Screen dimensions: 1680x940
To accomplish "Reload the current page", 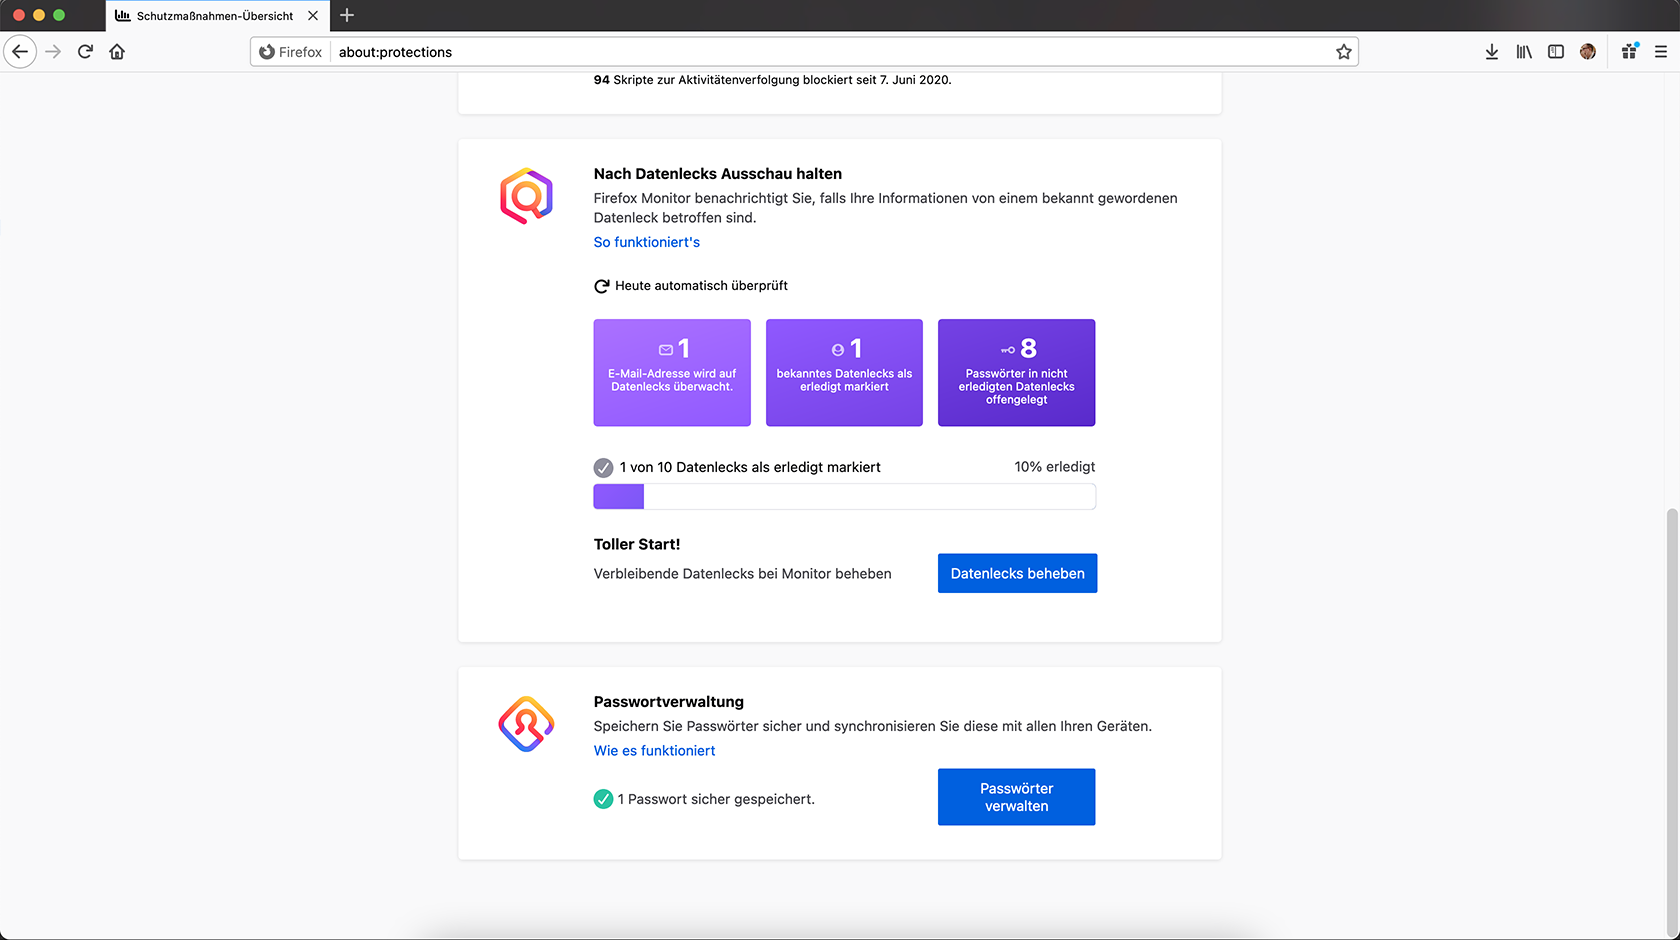I will pos(85,52).
